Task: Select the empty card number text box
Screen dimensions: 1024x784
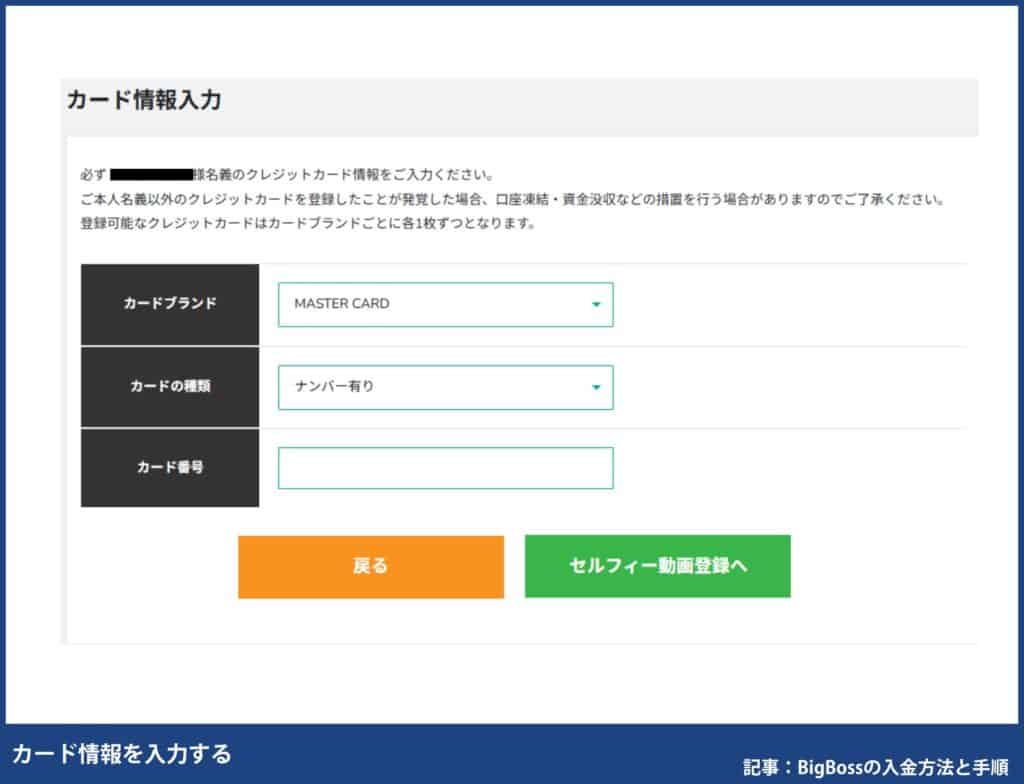Action: pos(445,467)
